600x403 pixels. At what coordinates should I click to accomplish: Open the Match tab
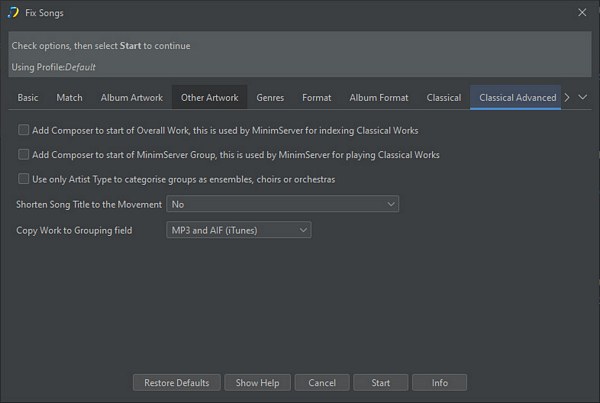pos(69,98)
